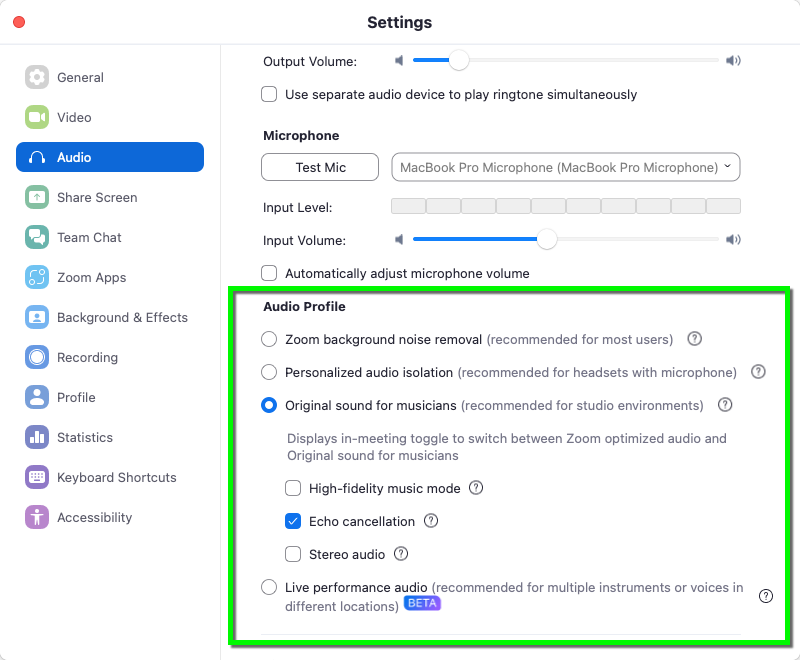Click the Accessibility icon

(x=37, y=517)
